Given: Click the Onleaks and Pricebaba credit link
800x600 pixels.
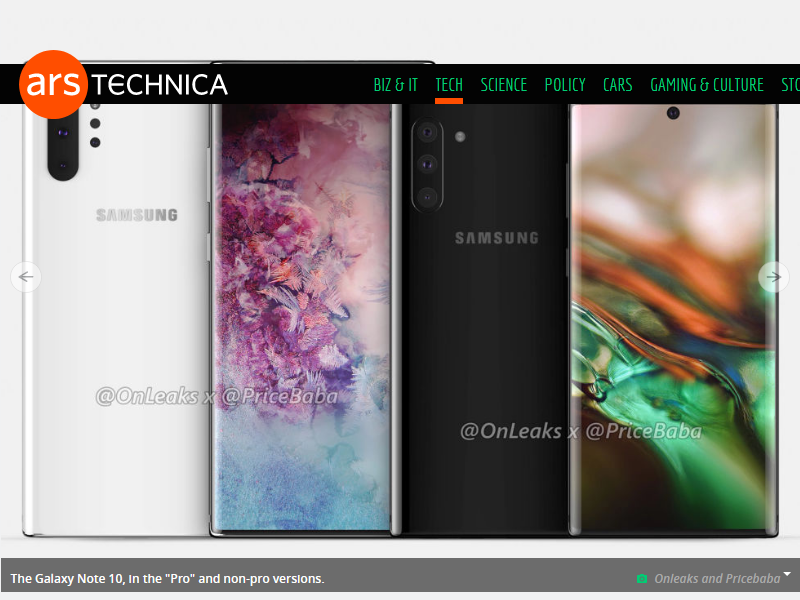Looking at the screenshot, I should (x=715, y=579).
